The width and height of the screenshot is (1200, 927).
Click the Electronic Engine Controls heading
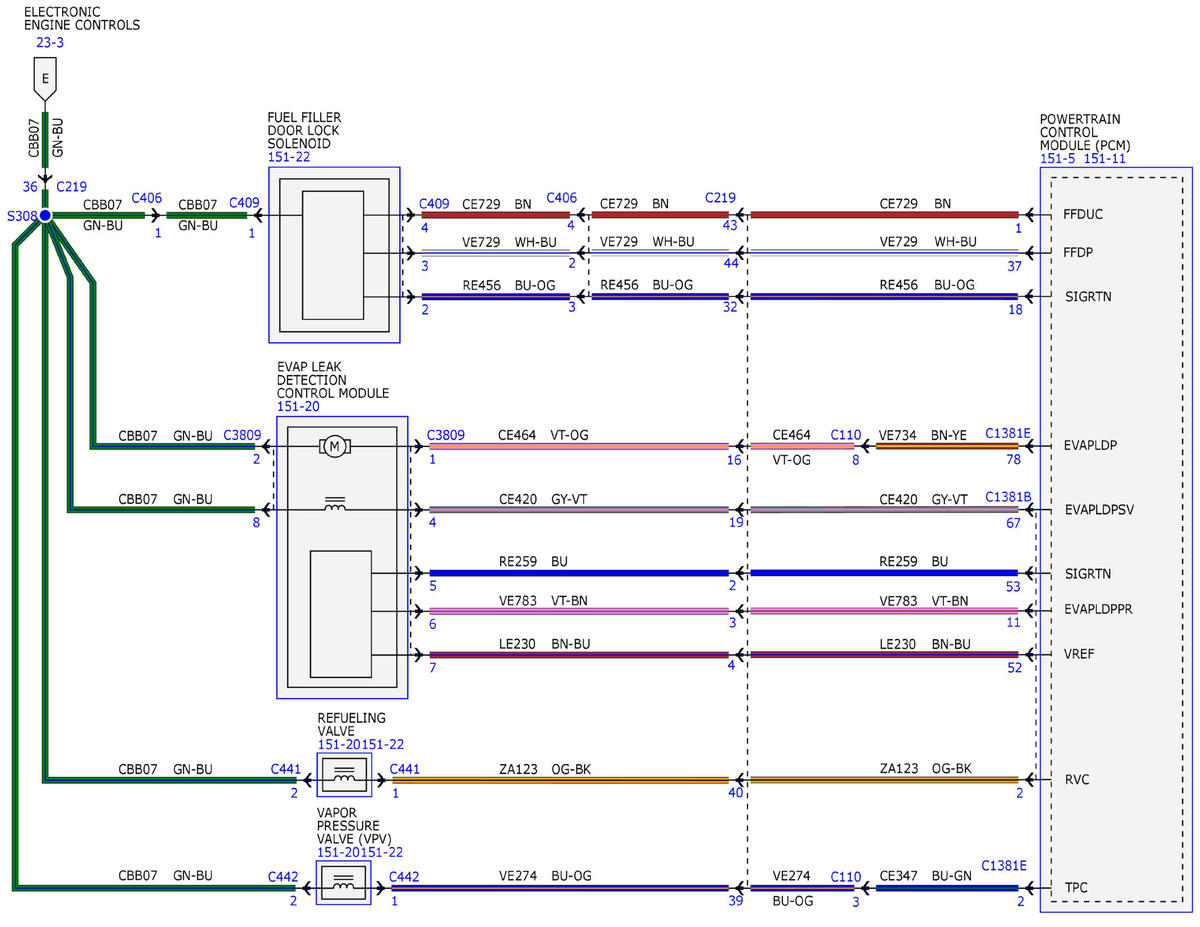click(x=81, y=17)
